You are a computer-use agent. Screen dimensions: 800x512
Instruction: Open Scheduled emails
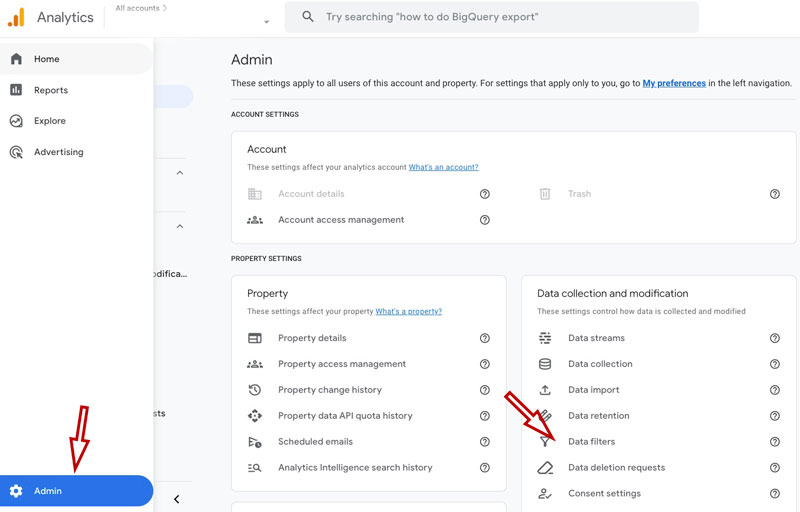(315, 442)
